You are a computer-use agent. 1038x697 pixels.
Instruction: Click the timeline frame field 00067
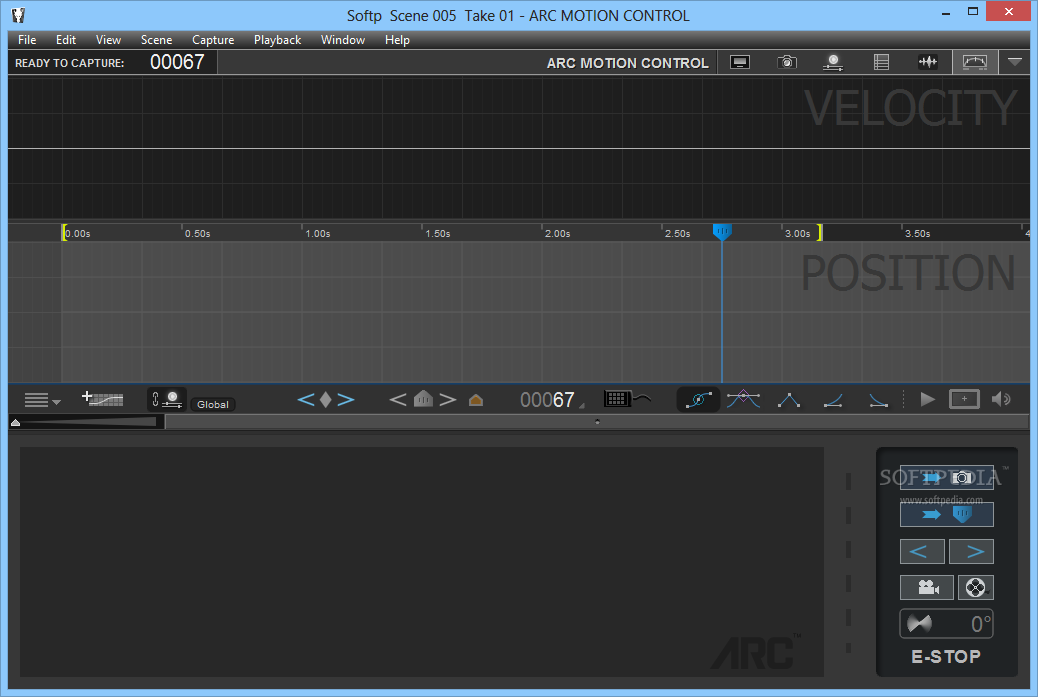pyautogui.click(x=547, y=400)
